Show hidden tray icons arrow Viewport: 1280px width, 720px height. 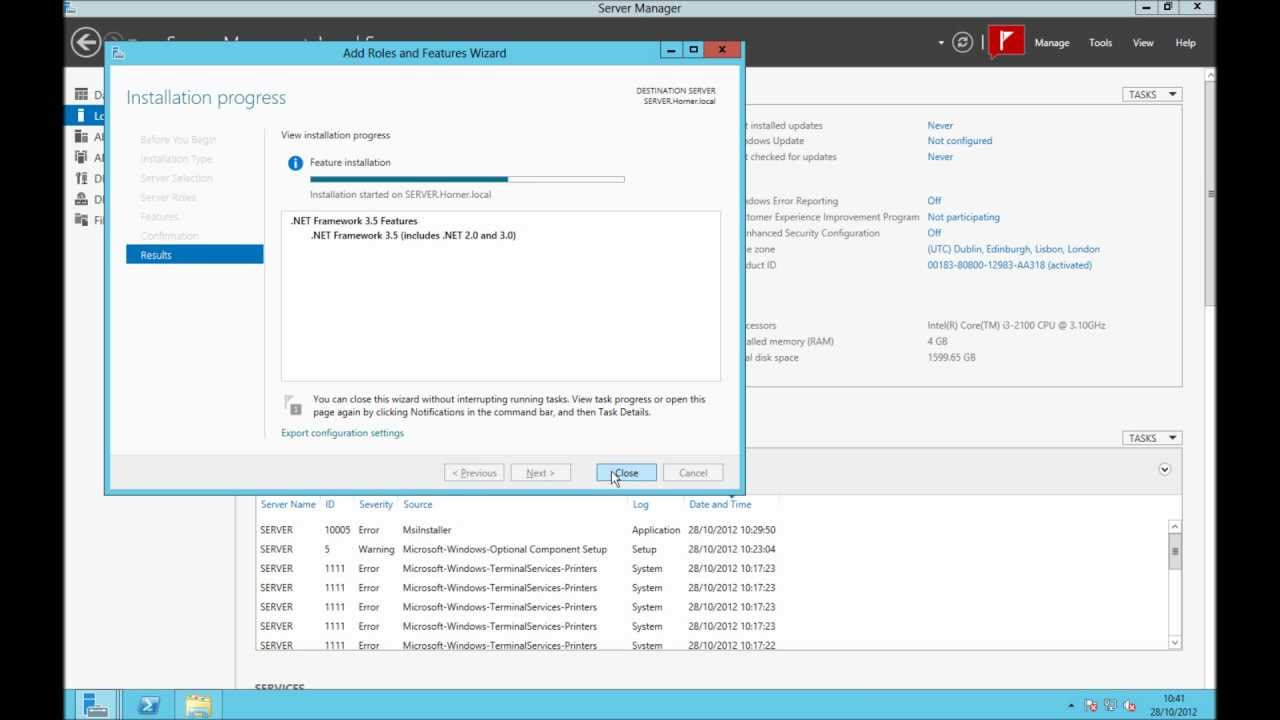(1072, 706)
